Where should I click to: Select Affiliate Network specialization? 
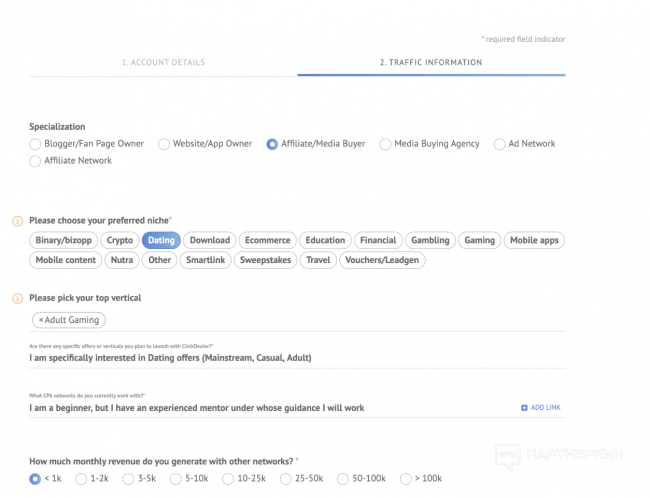tap(36, 161)
